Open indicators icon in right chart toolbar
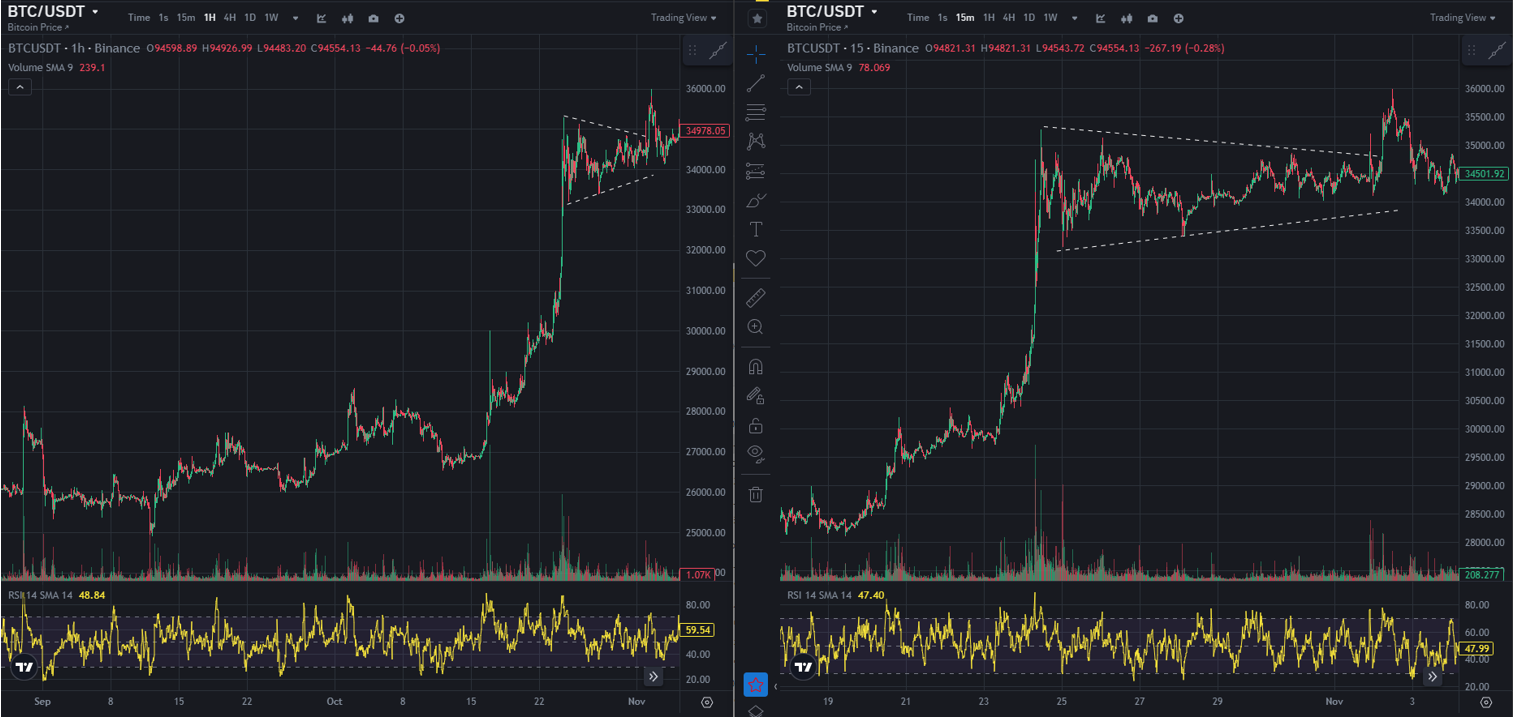 point(1100,18)
